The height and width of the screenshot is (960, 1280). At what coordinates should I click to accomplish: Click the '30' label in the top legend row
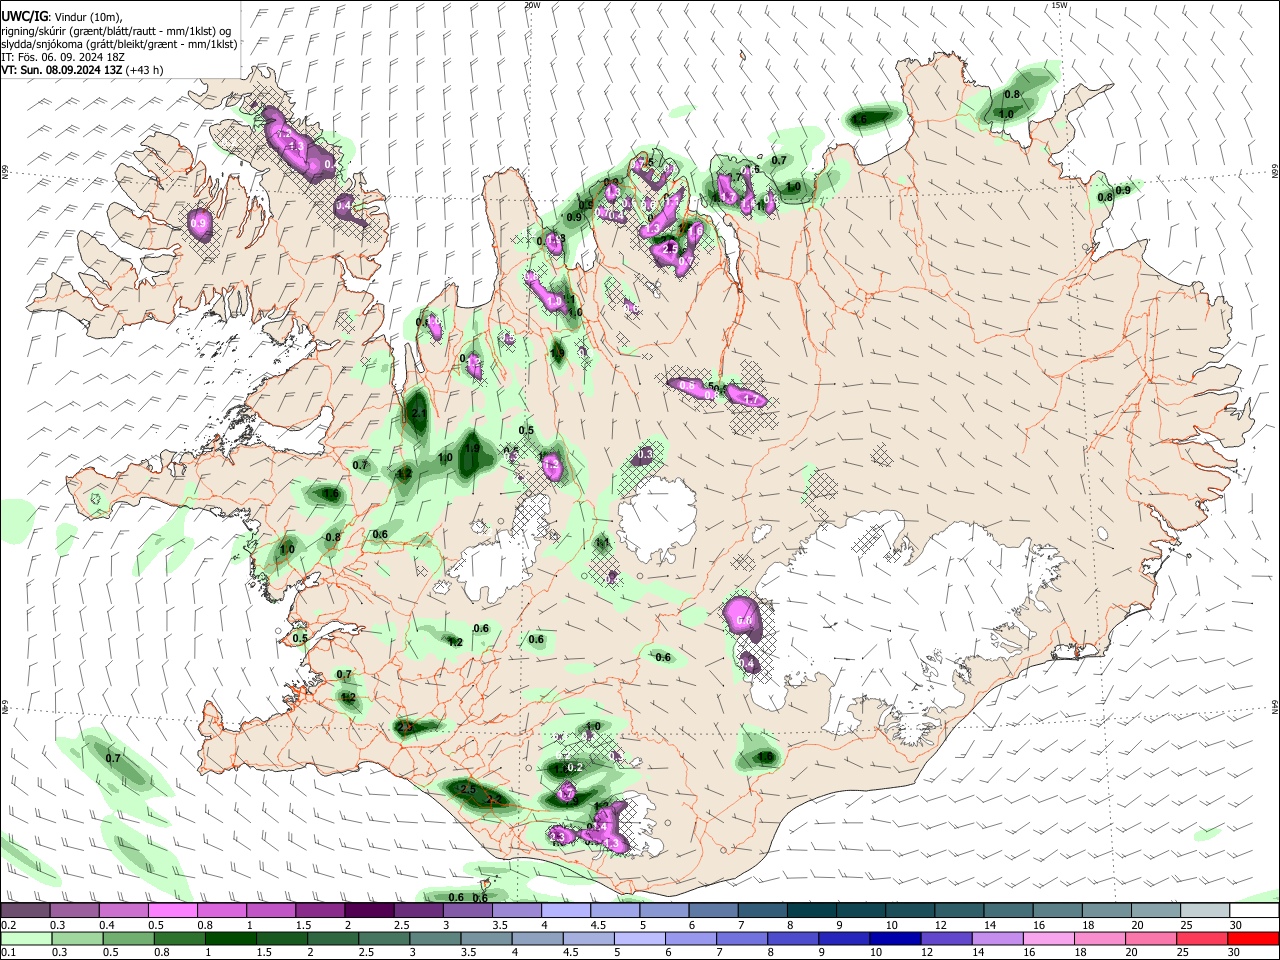click(1236, 925)
